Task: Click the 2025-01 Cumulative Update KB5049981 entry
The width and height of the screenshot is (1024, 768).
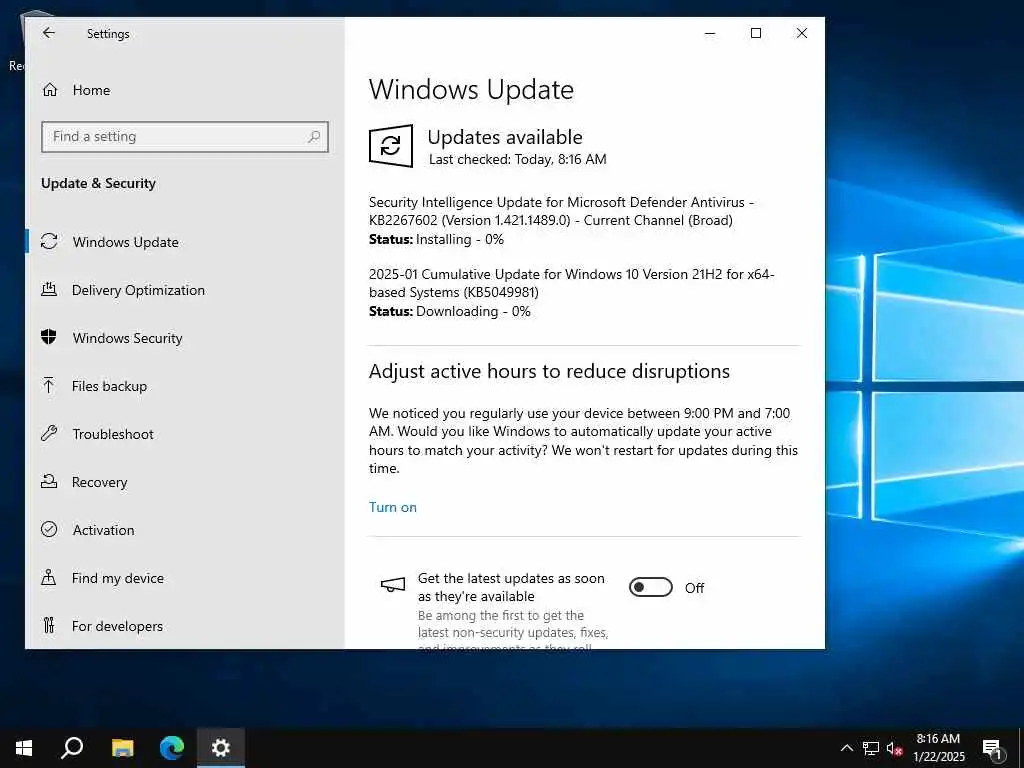Action: (572, 283)
